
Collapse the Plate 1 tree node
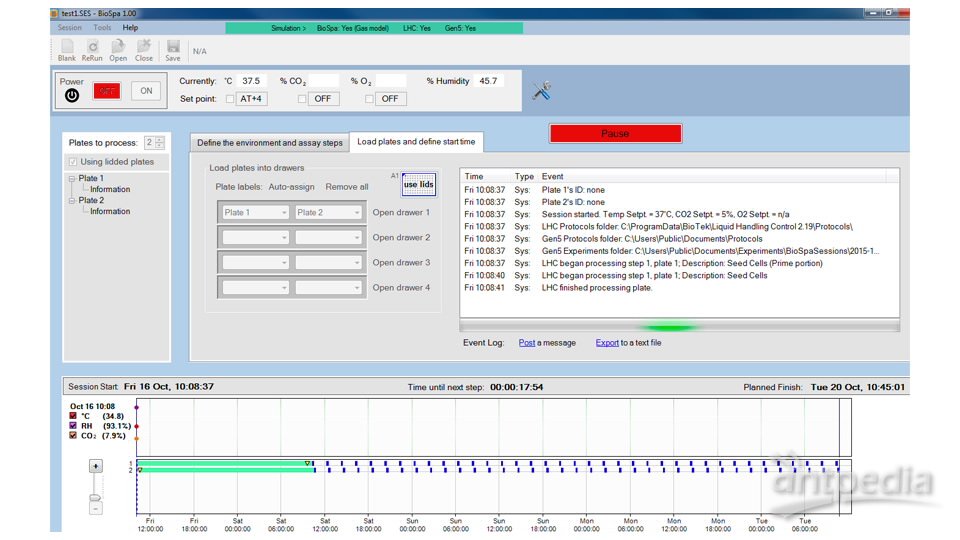[72, 179]
